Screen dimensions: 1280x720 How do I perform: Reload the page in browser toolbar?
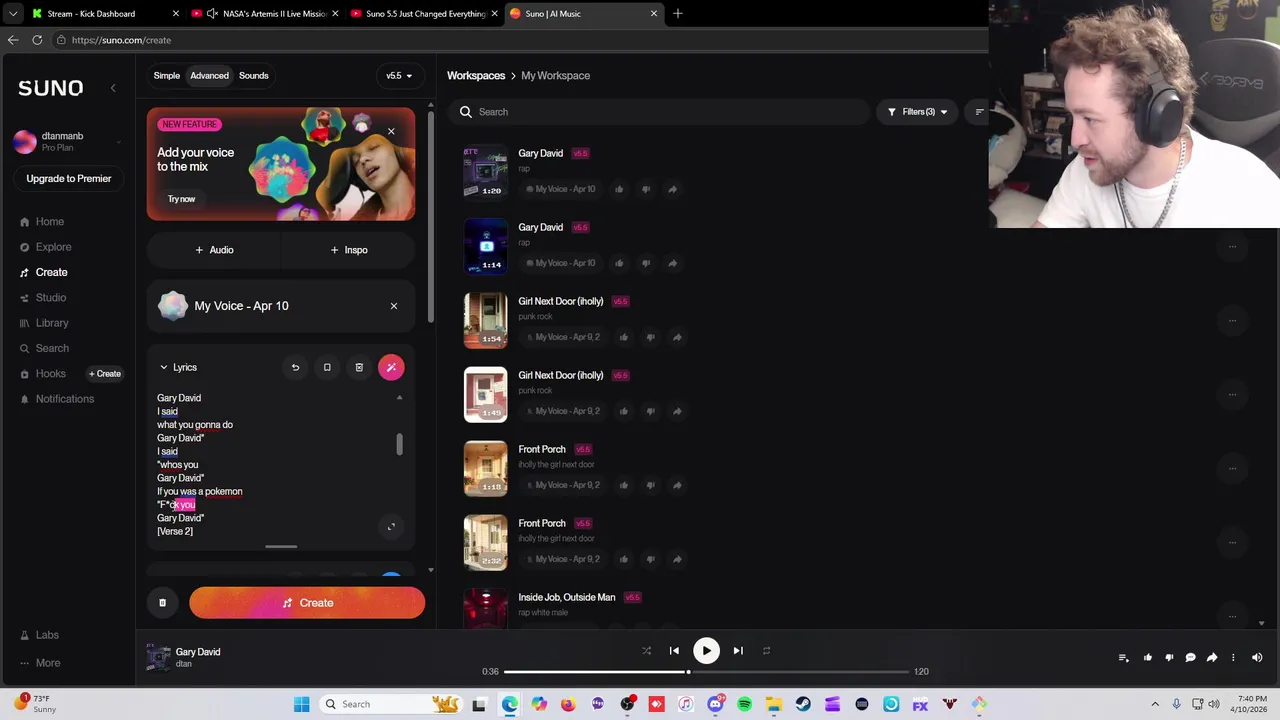[37, 40]
